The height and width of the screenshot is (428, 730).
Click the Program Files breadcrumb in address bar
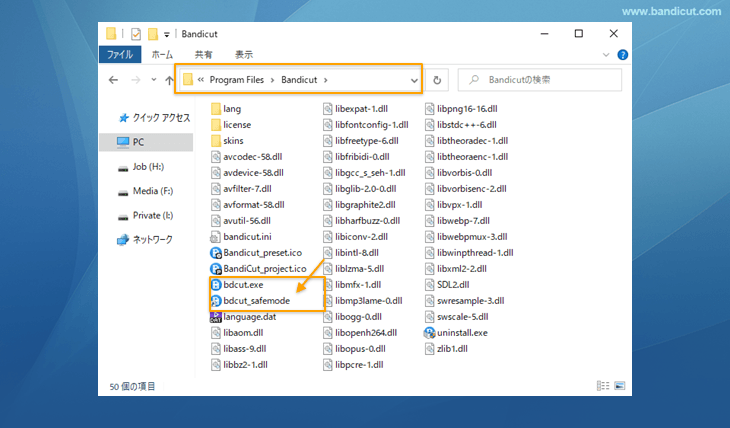point(235,79)
